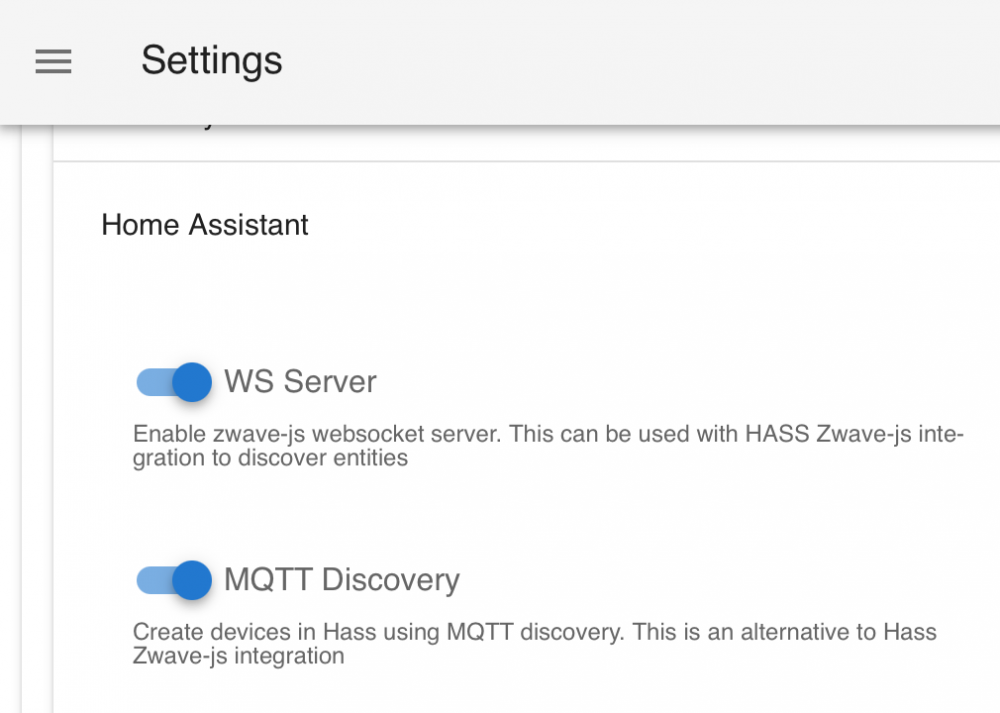Image resolution: width=1000 pixels, height=713 pixels.
Task: Click the Settings page title
Action: coord(211,61)
